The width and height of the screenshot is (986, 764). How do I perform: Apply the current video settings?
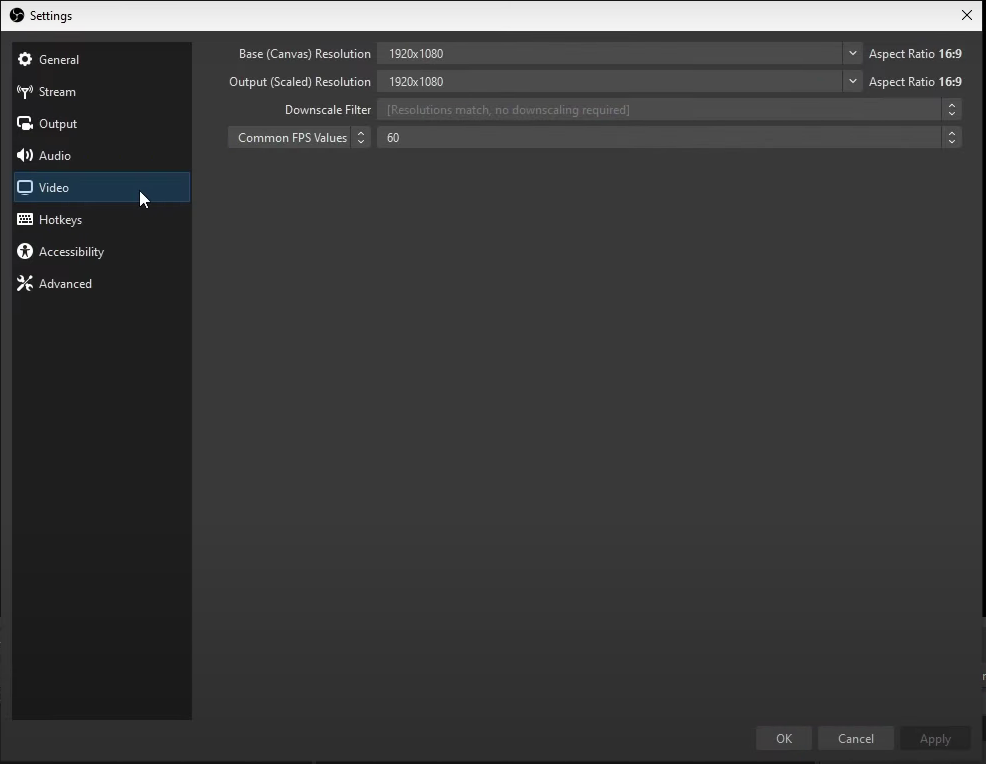[x=934, y=738]
